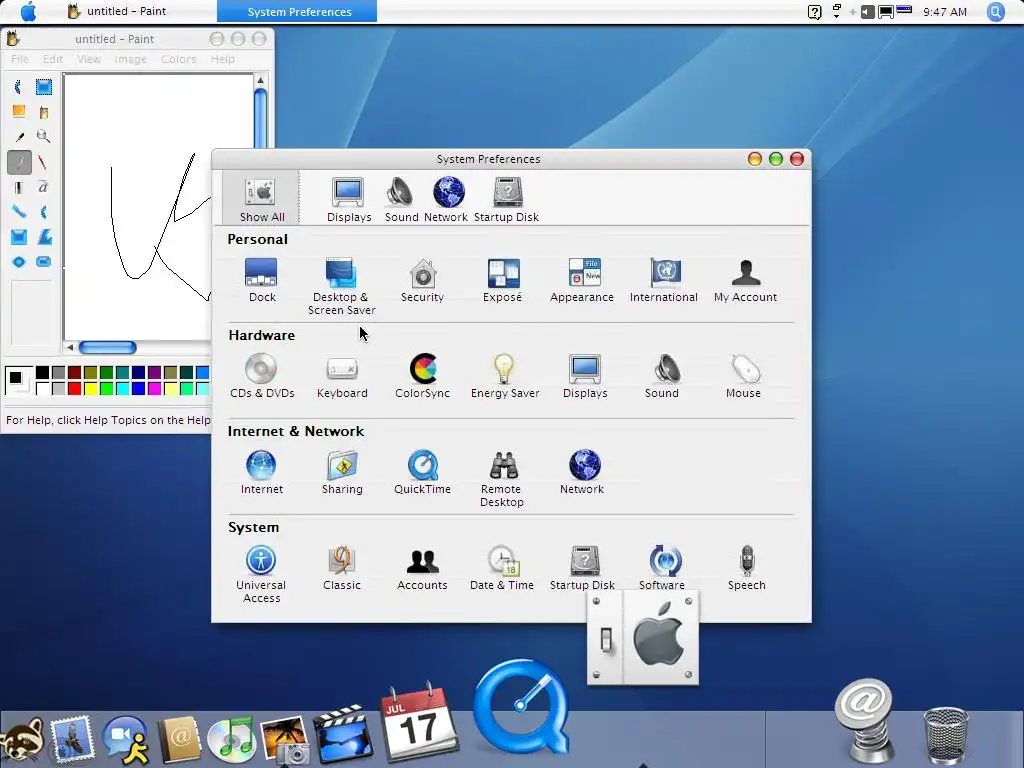This screenshot has height=768, width=1024.
Task: Open the File menu in Paint
Action: [x=20, y=59]
